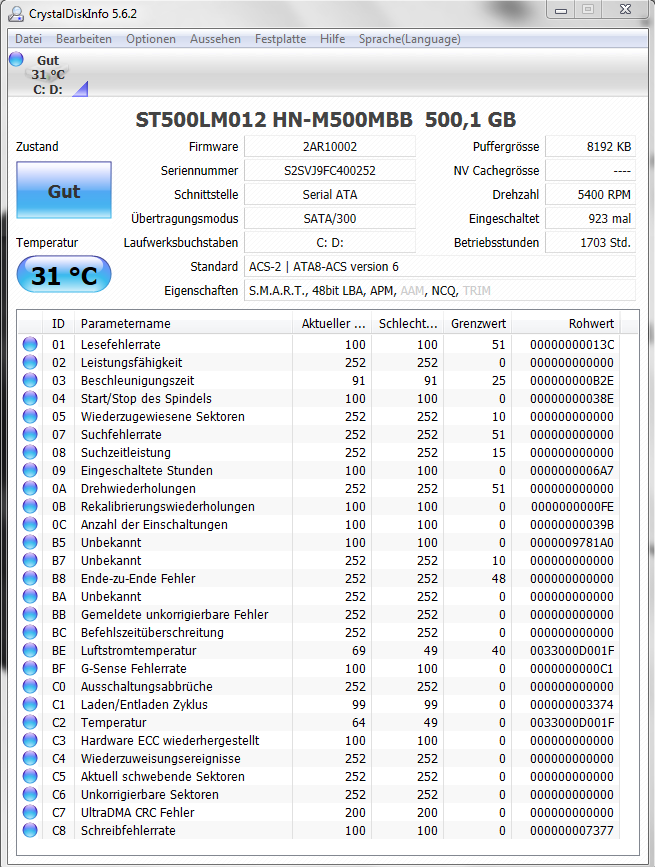Click status orb for Beschleunigungszeit row
The height and width of the screenshot is (867, 655).
pos(30,380)
